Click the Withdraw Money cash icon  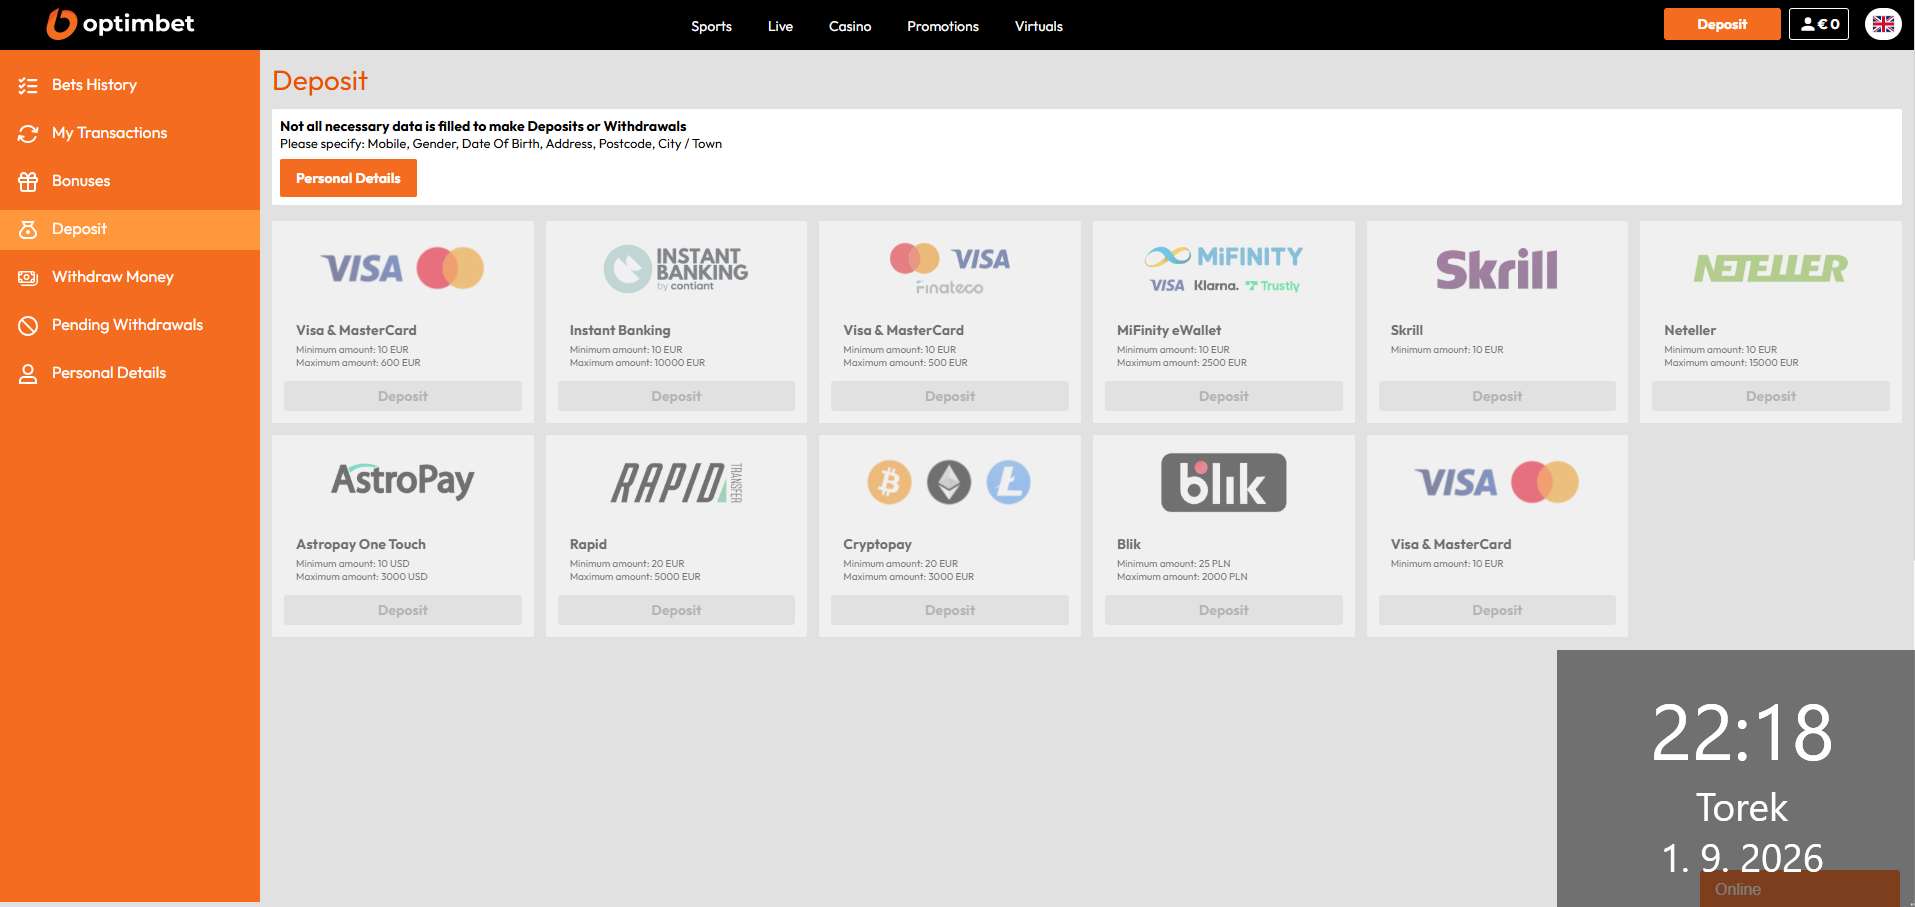tap(28, 278)
